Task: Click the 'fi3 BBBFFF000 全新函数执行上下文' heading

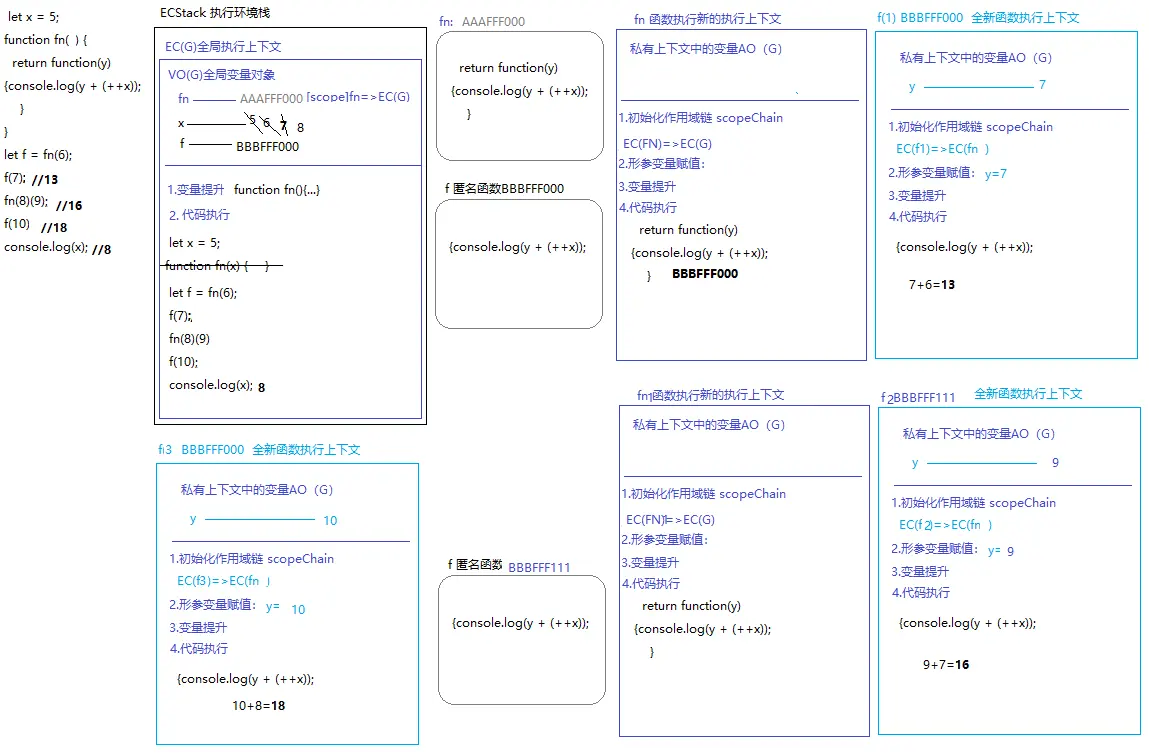Action: point(259,450)
